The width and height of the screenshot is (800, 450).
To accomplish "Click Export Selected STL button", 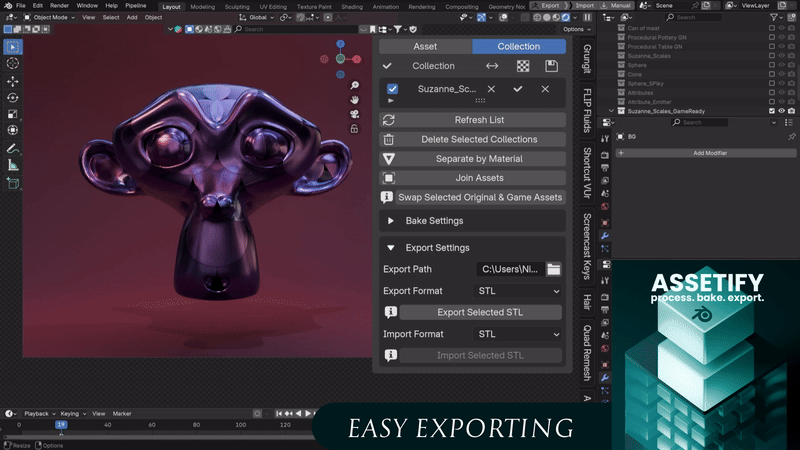I will 480,312.
